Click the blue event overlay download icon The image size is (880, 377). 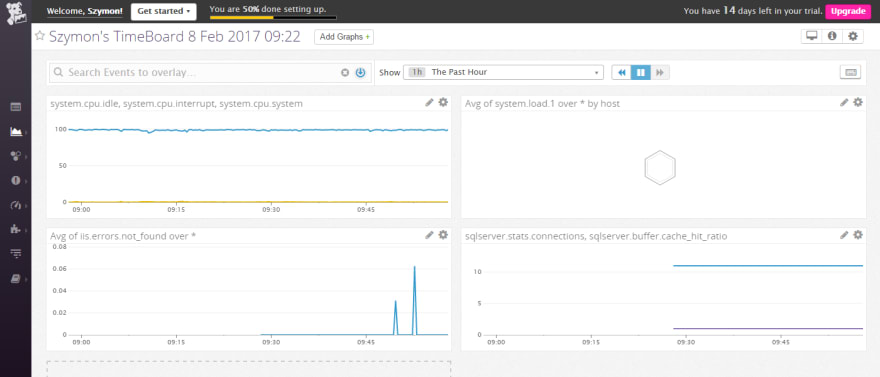(360, 73)
